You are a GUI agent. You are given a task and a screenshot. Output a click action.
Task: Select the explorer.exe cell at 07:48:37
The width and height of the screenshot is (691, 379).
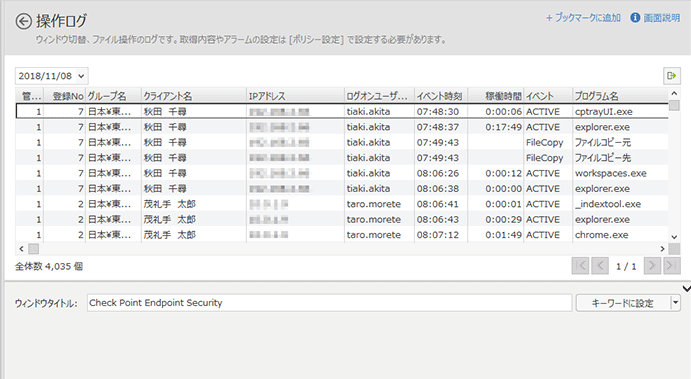pyautogui.click(x=620, y=127)
